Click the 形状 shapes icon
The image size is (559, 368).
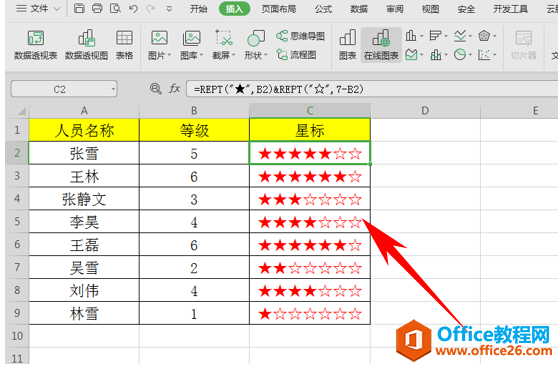256,38
